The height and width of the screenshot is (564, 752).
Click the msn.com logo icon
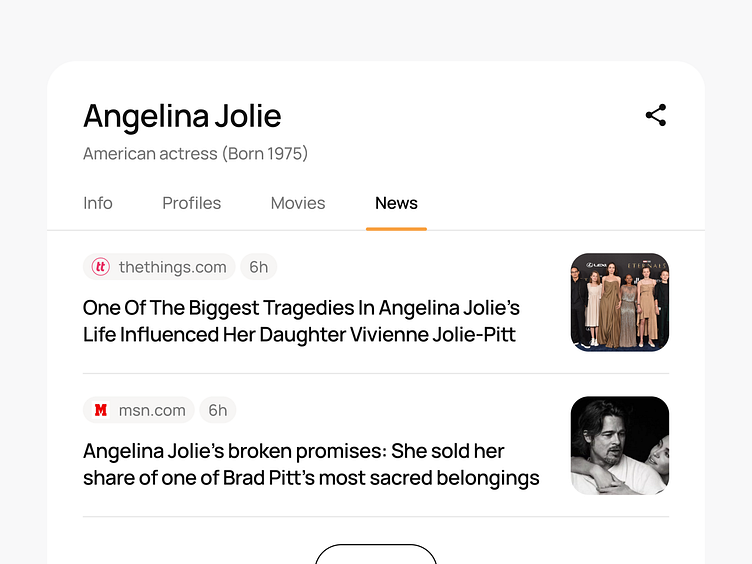101,410
